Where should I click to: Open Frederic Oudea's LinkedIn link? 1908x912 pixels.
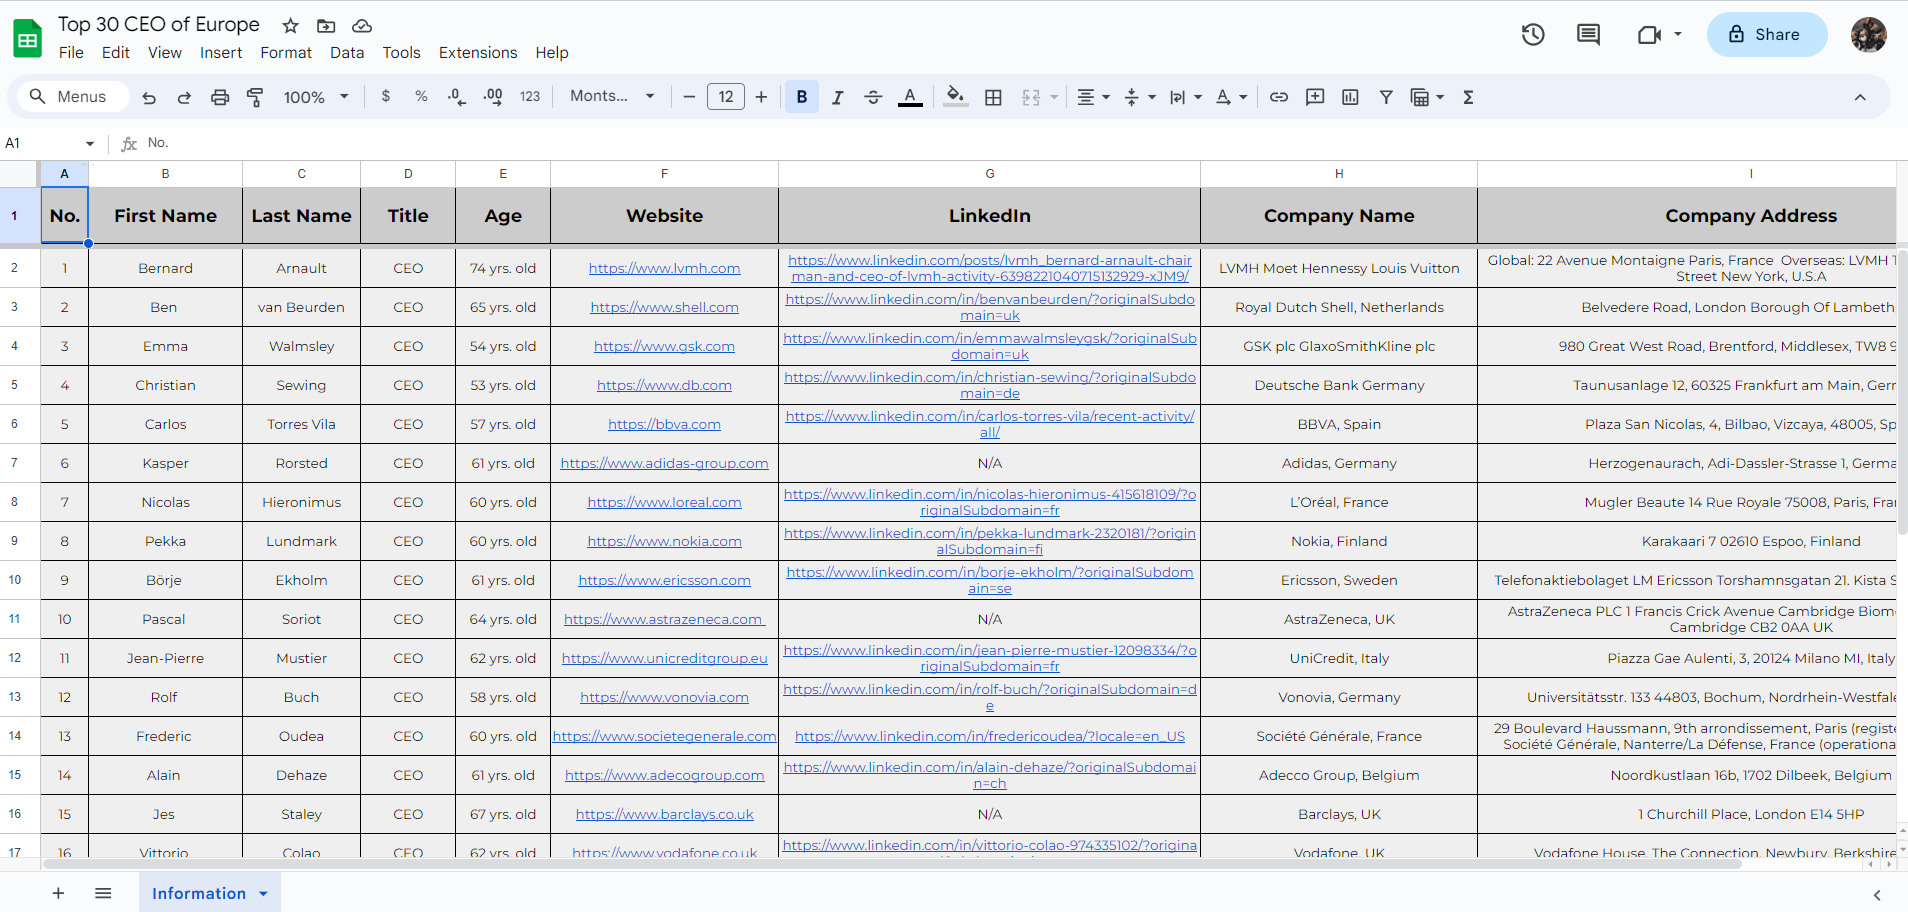click(x=990, y=736)
